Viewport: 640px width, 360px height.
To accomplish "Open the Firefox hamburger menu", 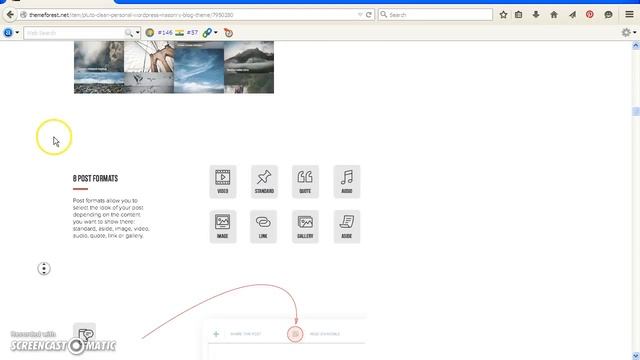I will coord(629,15).
